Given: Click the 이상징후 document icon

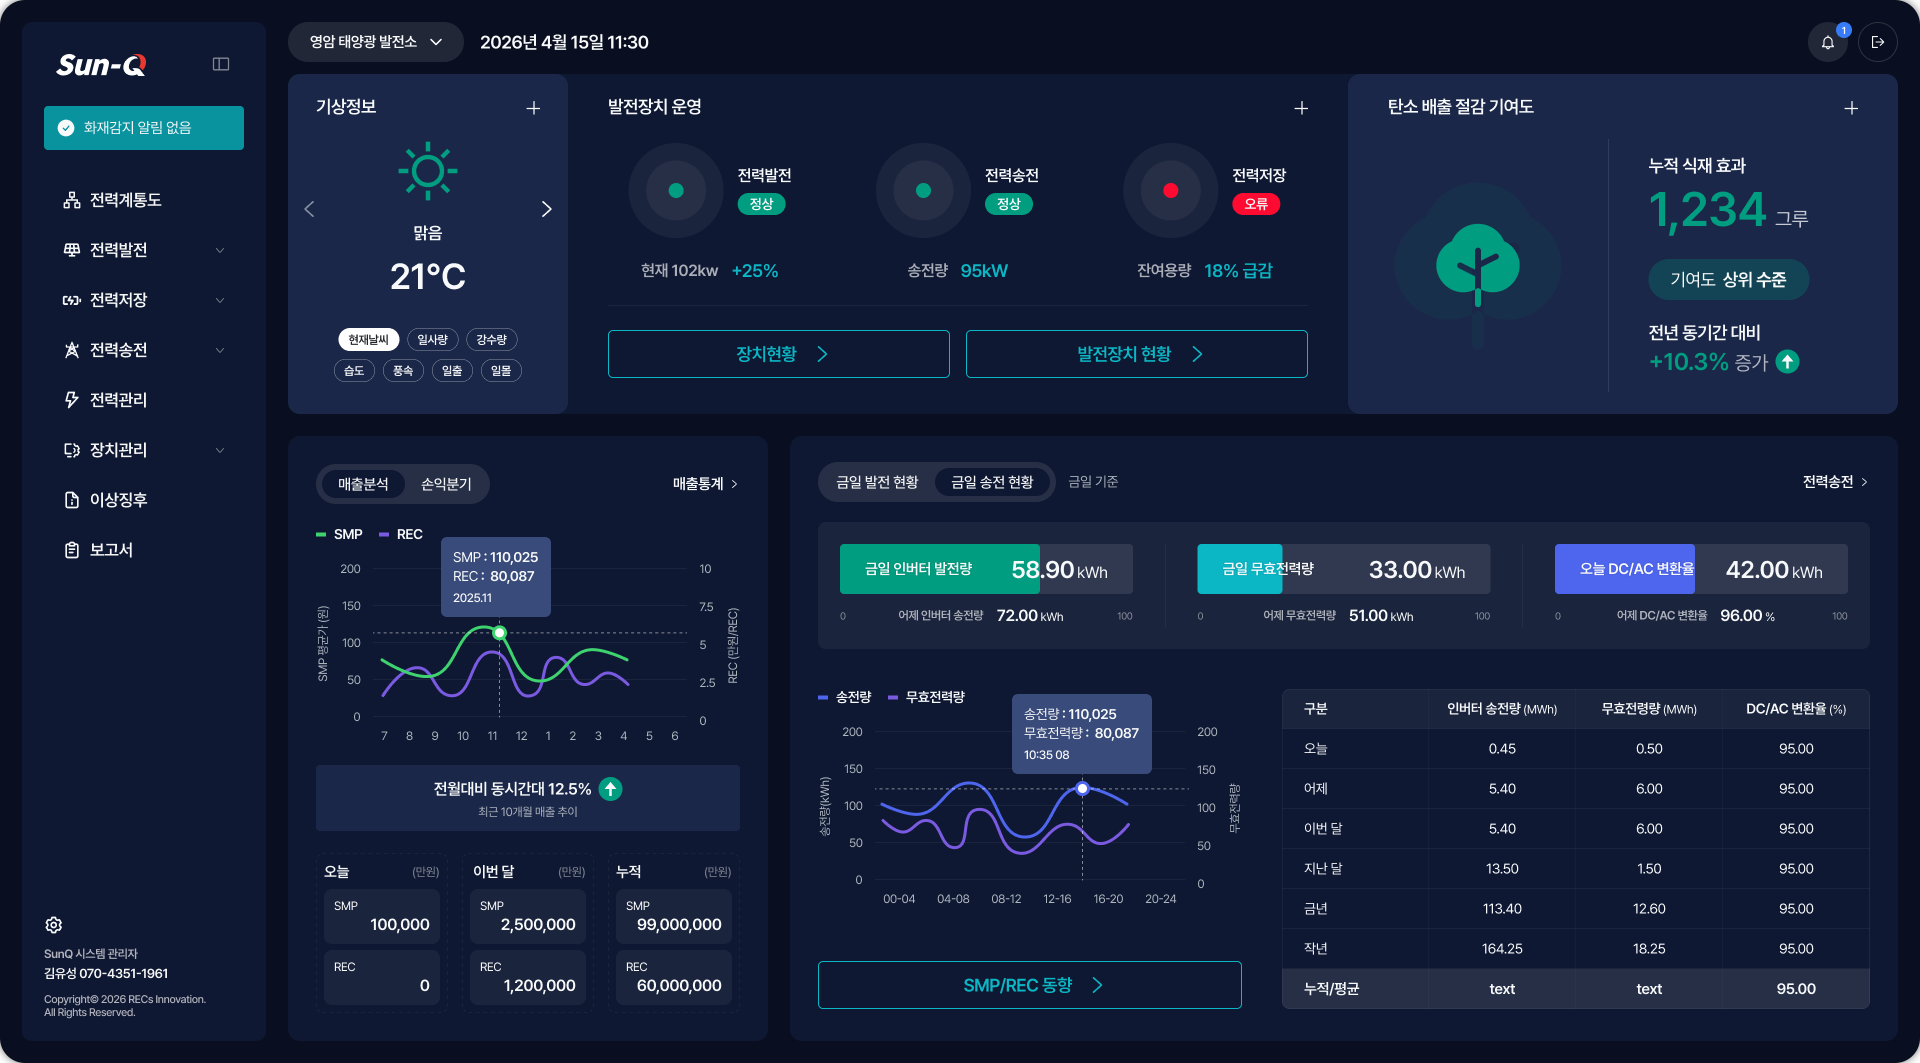Looking at the screenshot, I should coord(72,500).
